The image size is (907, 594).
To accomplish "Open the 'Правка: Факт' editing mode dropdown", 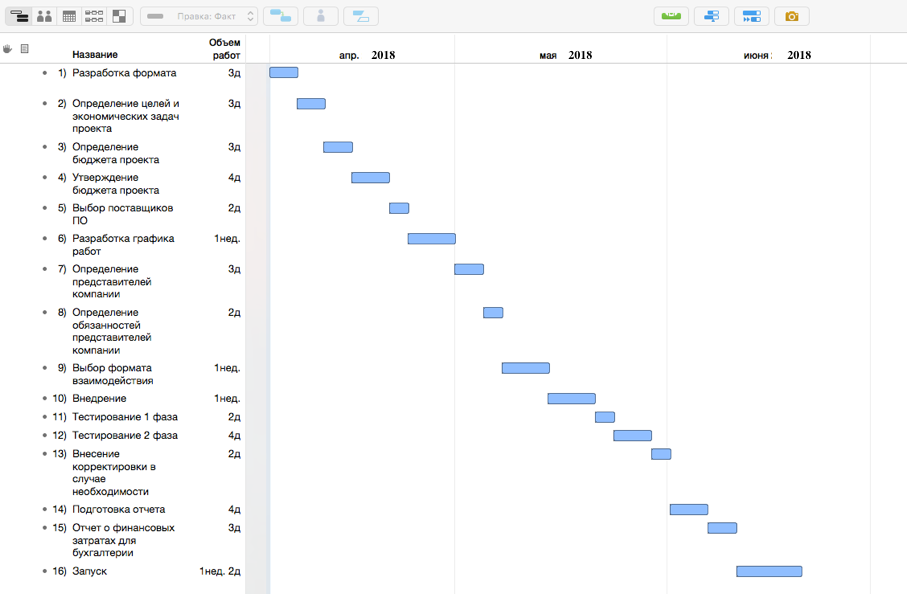I will 199,16.
